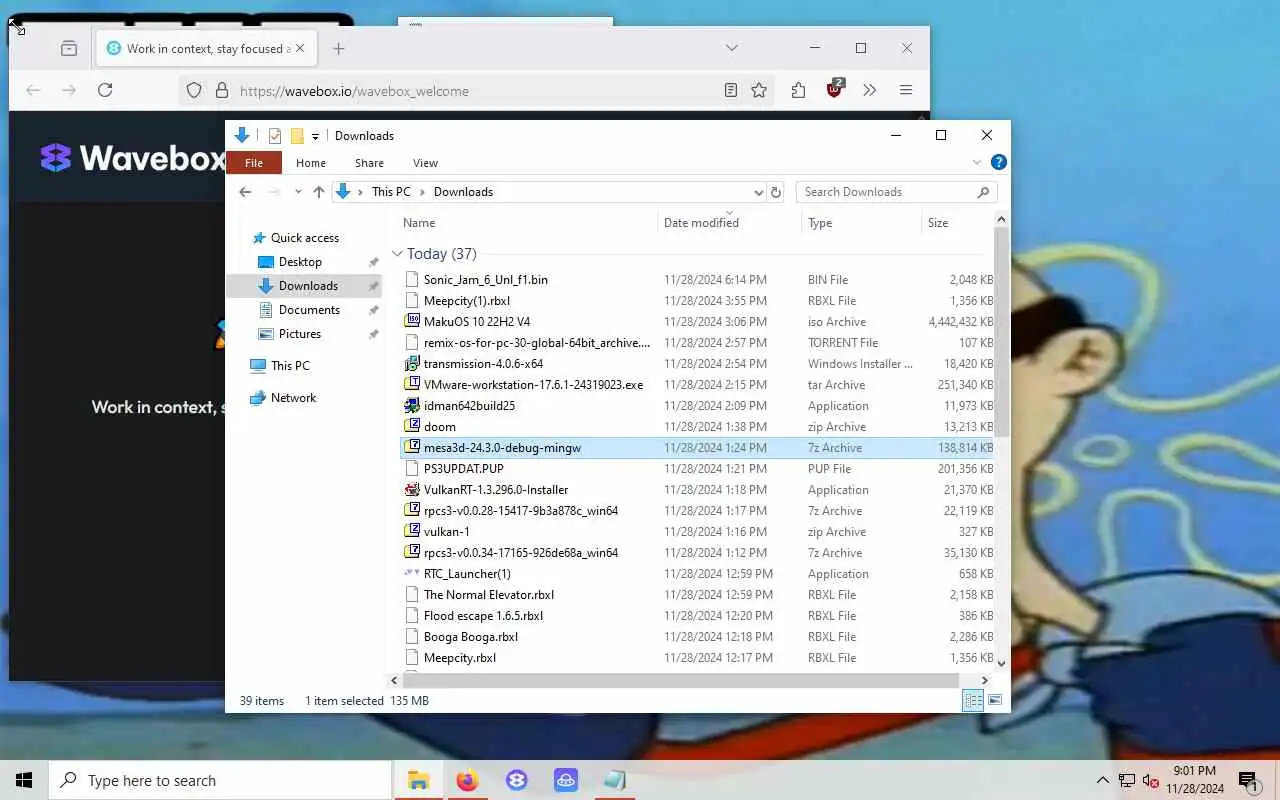Open Firefox extensions puzzle icon
Image resolution: width=1280 pixels, height=800 pixels.
[x=798, y=90]
